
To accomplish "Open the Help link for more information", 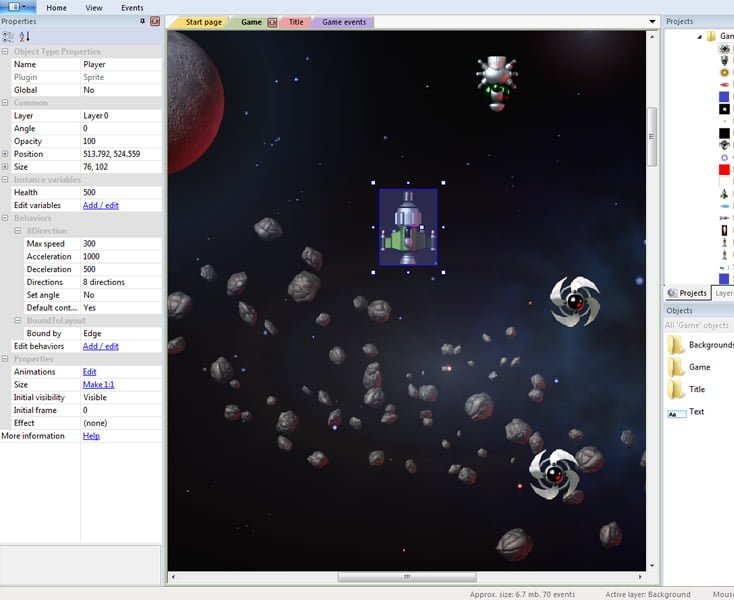I will (91, 436).
